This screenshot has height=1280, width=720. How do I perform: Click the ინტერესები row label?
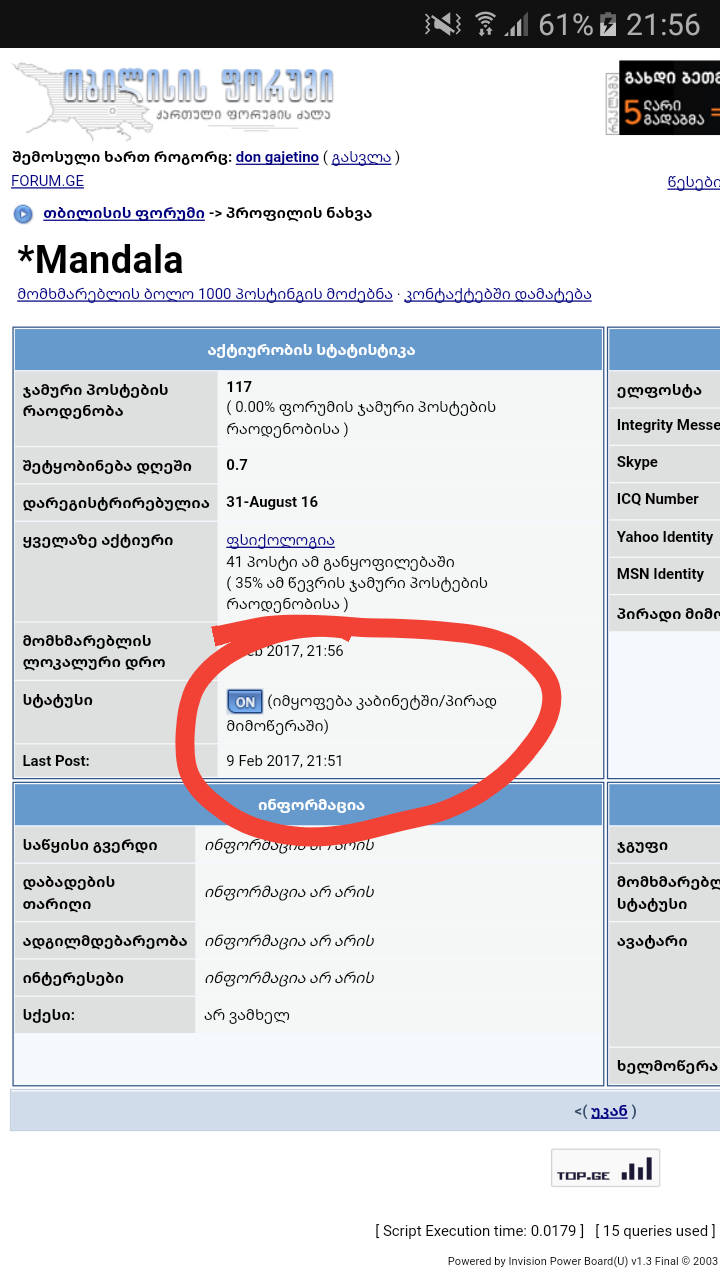(x=73, y=978)
